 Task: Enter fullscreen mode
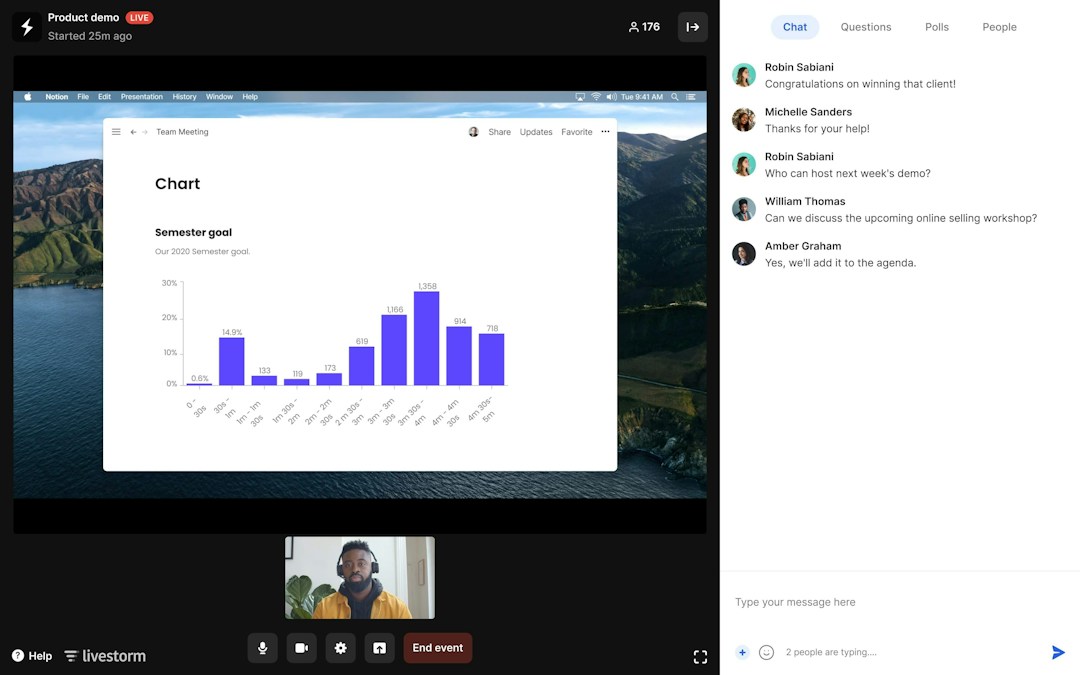700,657
